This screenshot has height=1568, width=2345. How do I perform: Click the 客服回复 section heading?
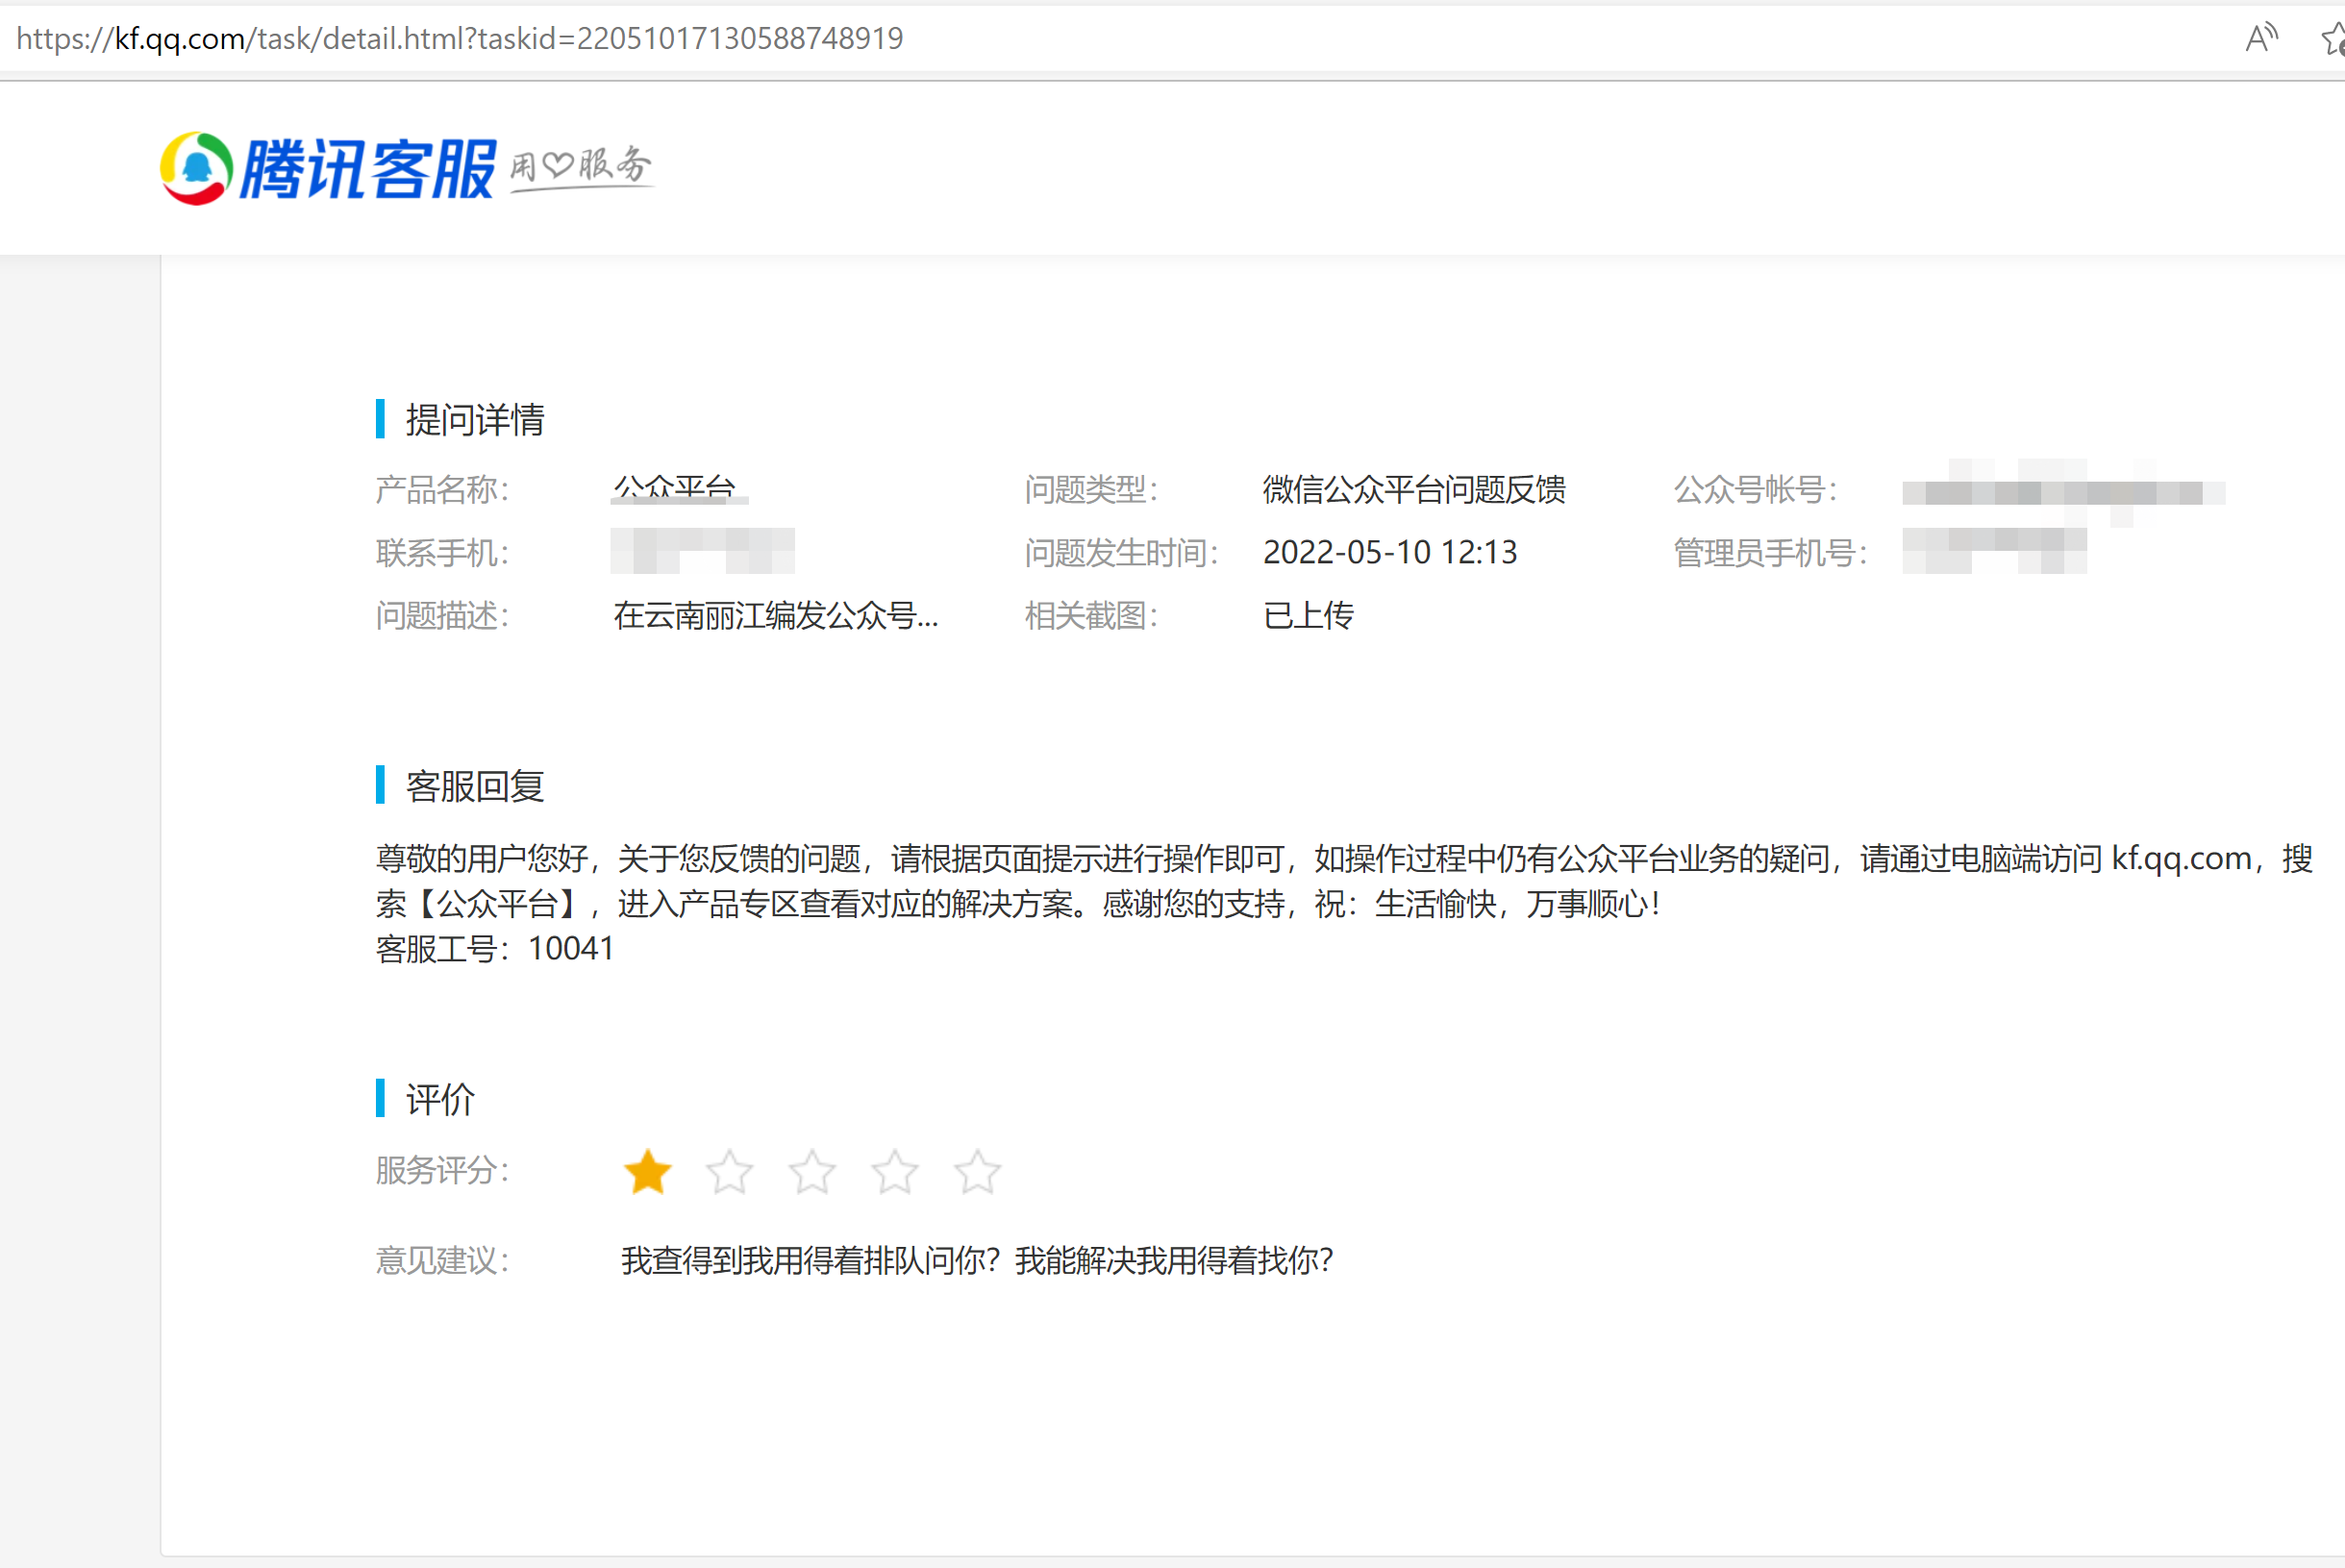pyautogui.click(x=475, y=786)
